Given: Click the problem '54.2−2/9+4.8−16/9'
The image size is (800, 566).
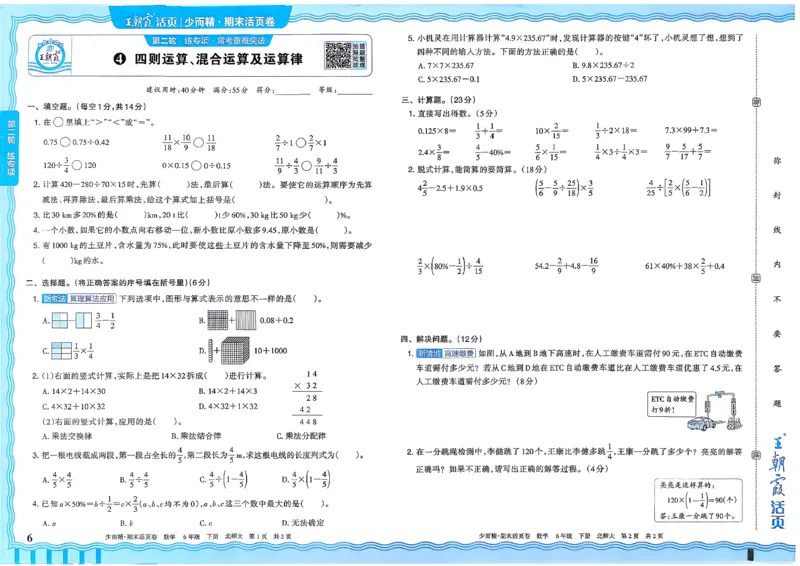Looking at the screenshot, I should coord(566,265).
